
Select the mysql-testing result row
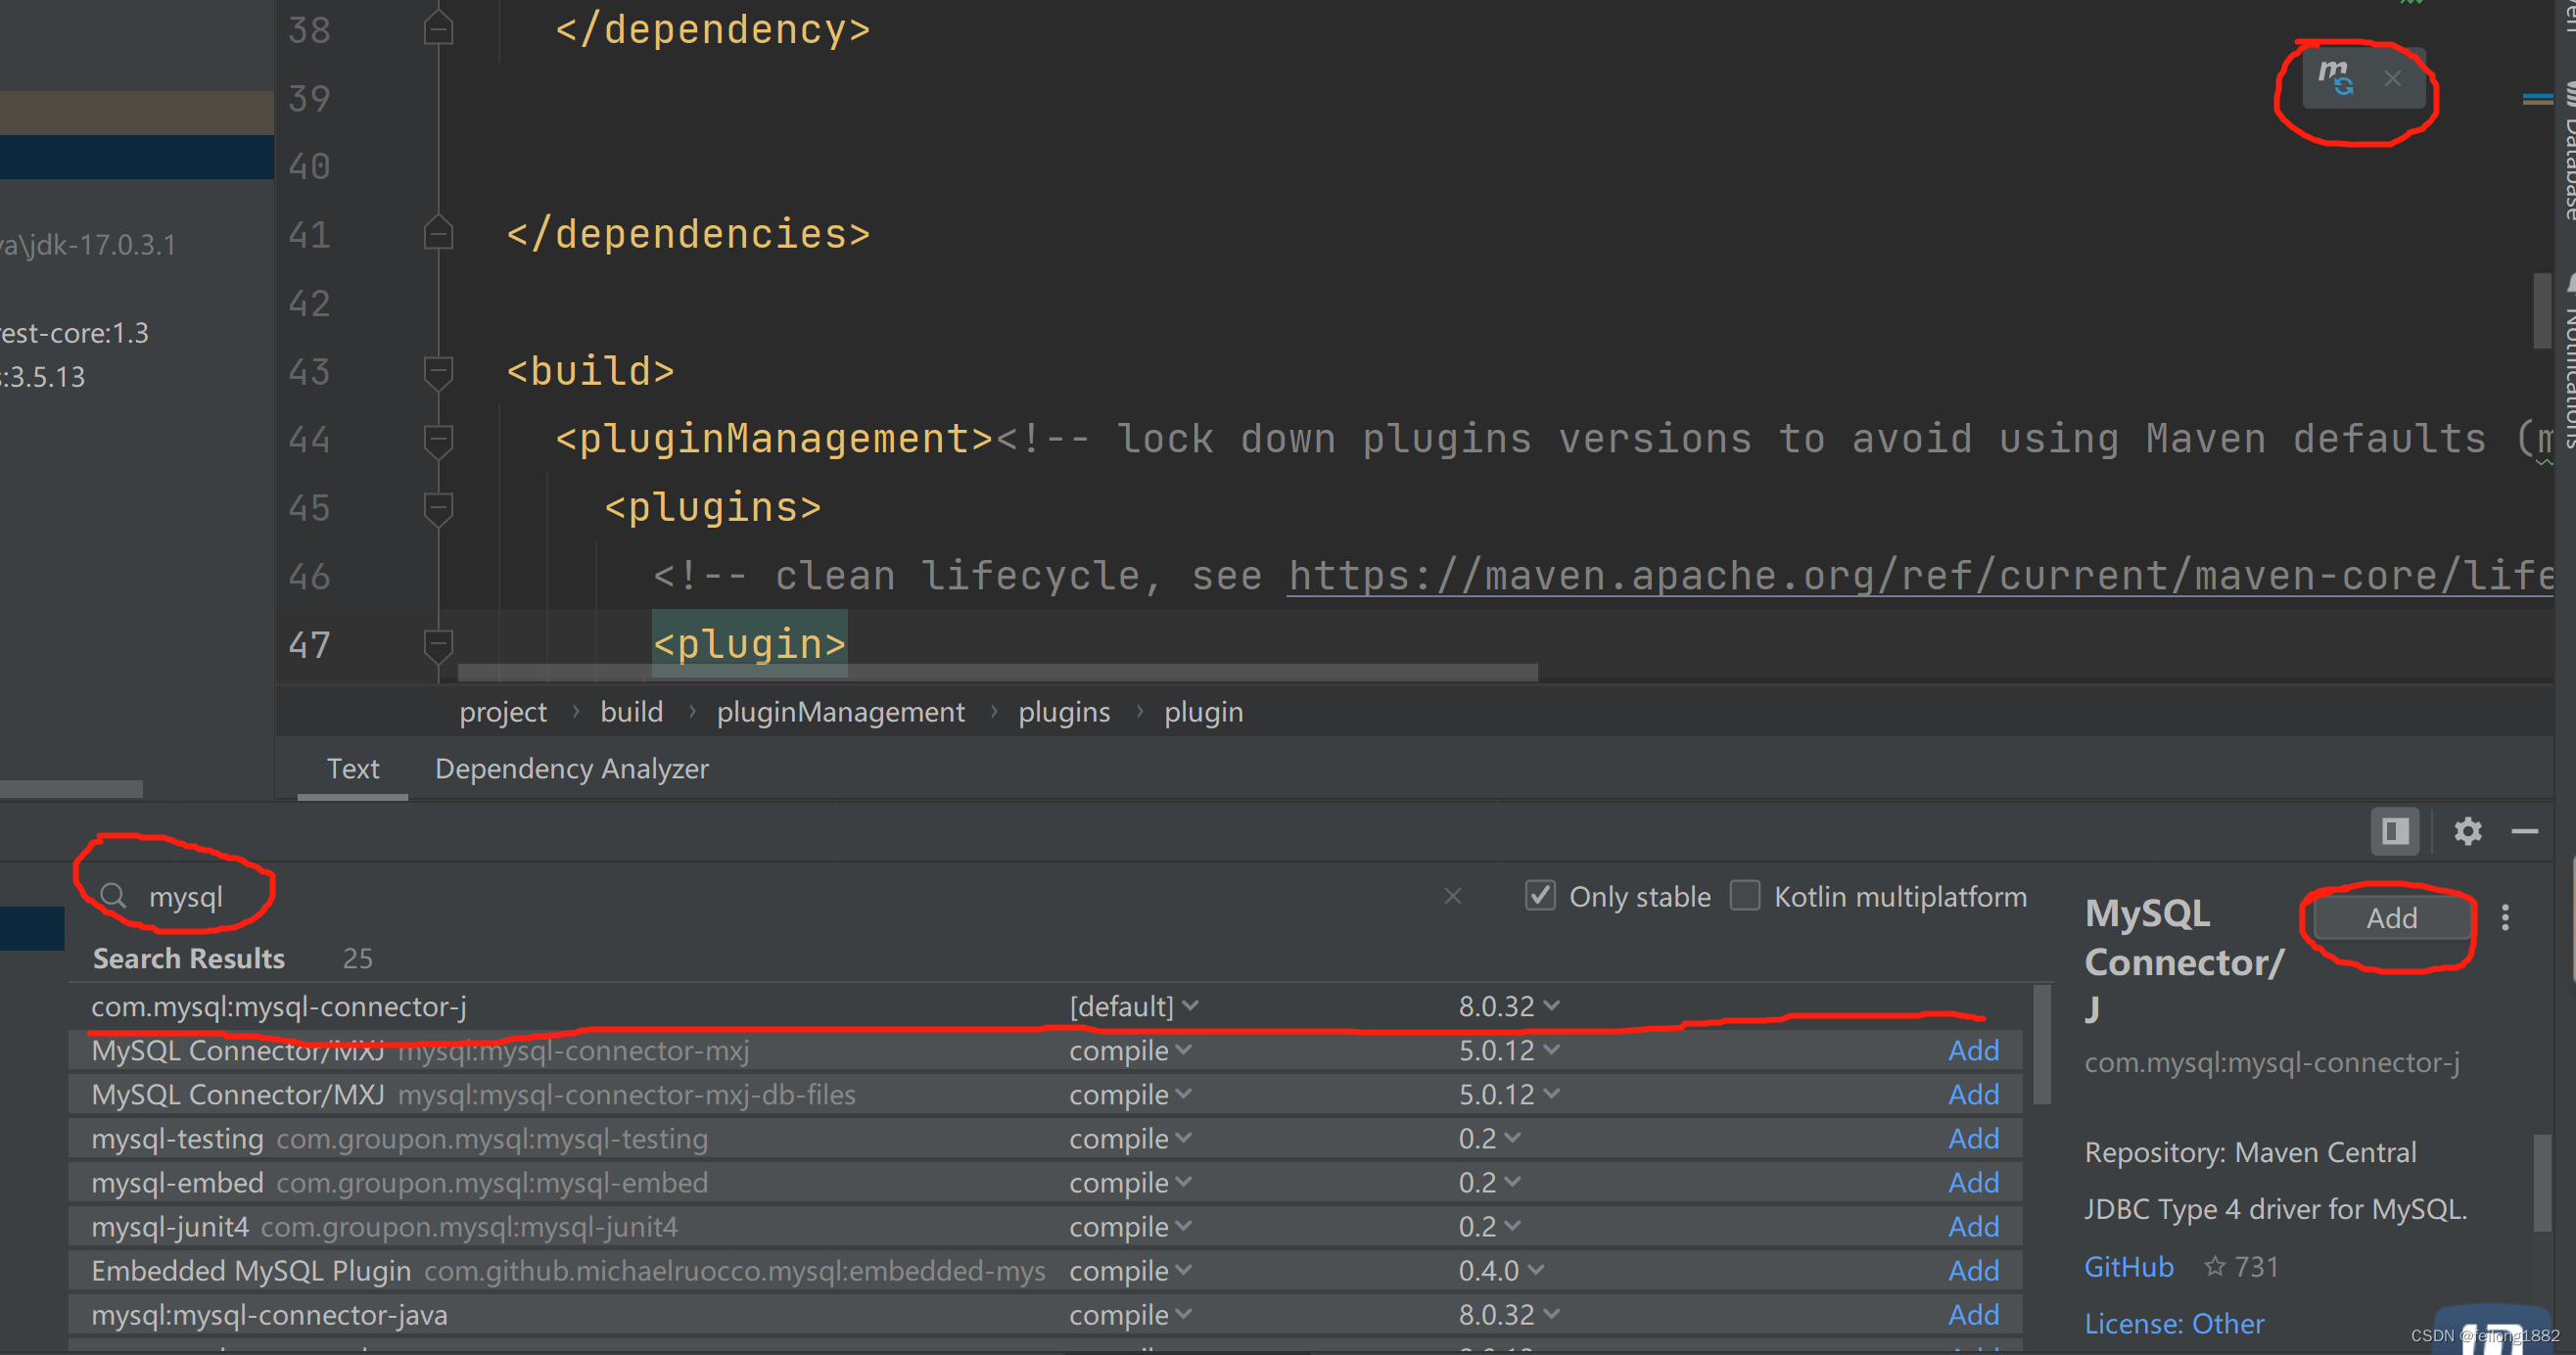(x=1045, y=1138)
